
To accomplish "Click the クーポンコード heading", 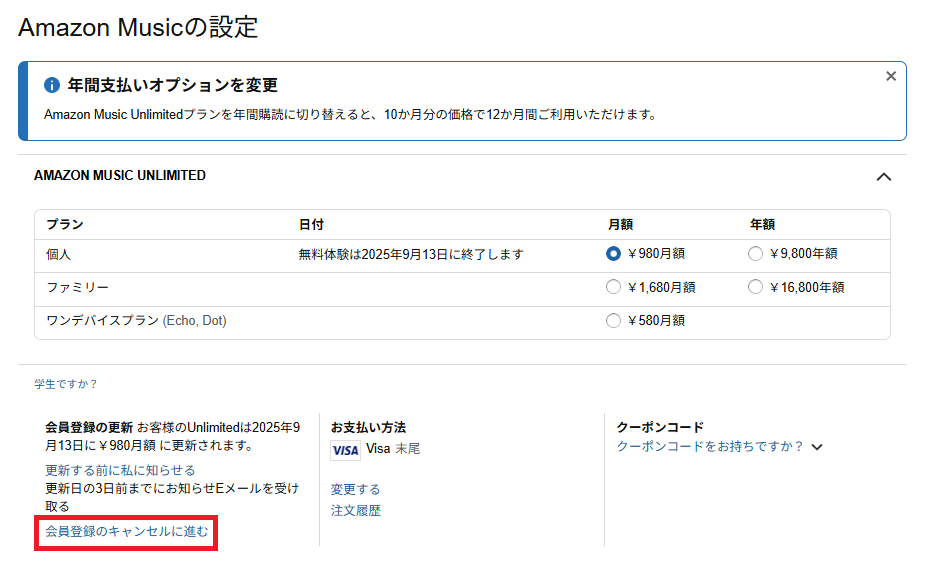I will (x=660, y=428).
